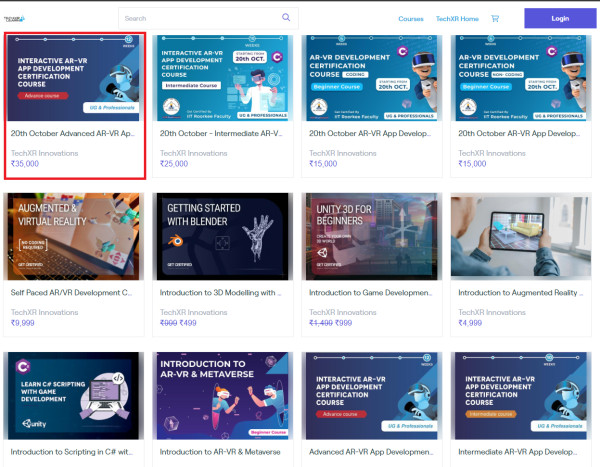This screenshot has width=600, height=467.
Task: Click title 'Self Paced AR/VR Development C...'
Action: (71, 292)
